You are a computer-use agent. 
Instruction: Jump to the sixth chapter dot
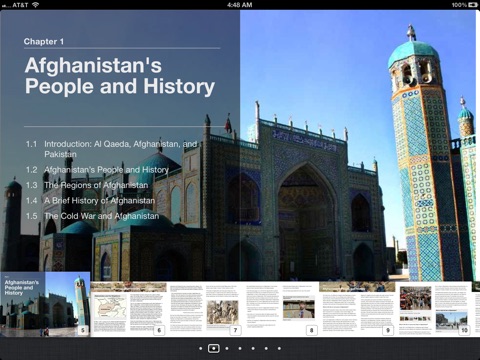pos(266,348)
